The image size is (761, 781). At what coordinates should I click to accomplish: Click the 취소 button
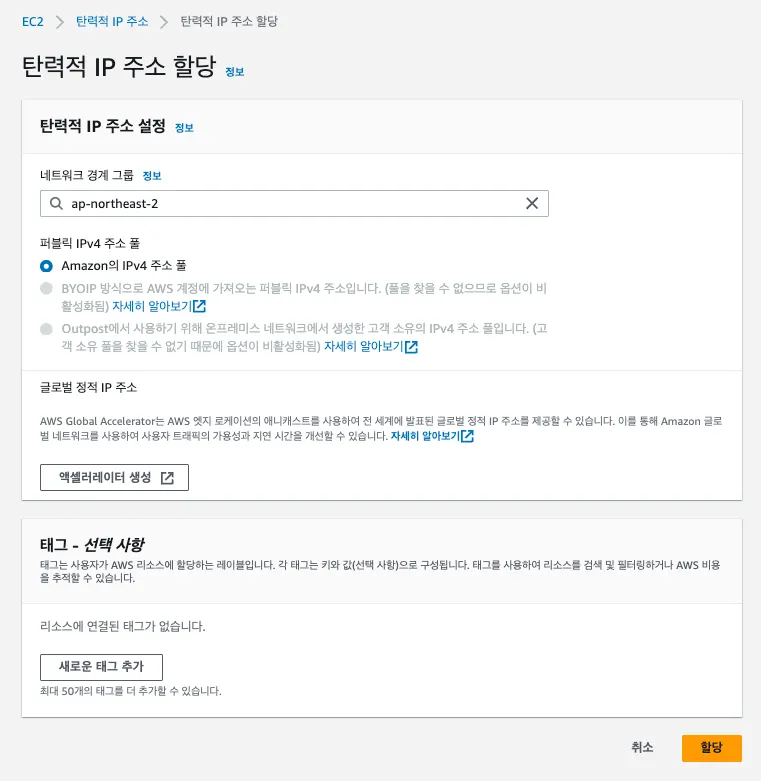642,748
